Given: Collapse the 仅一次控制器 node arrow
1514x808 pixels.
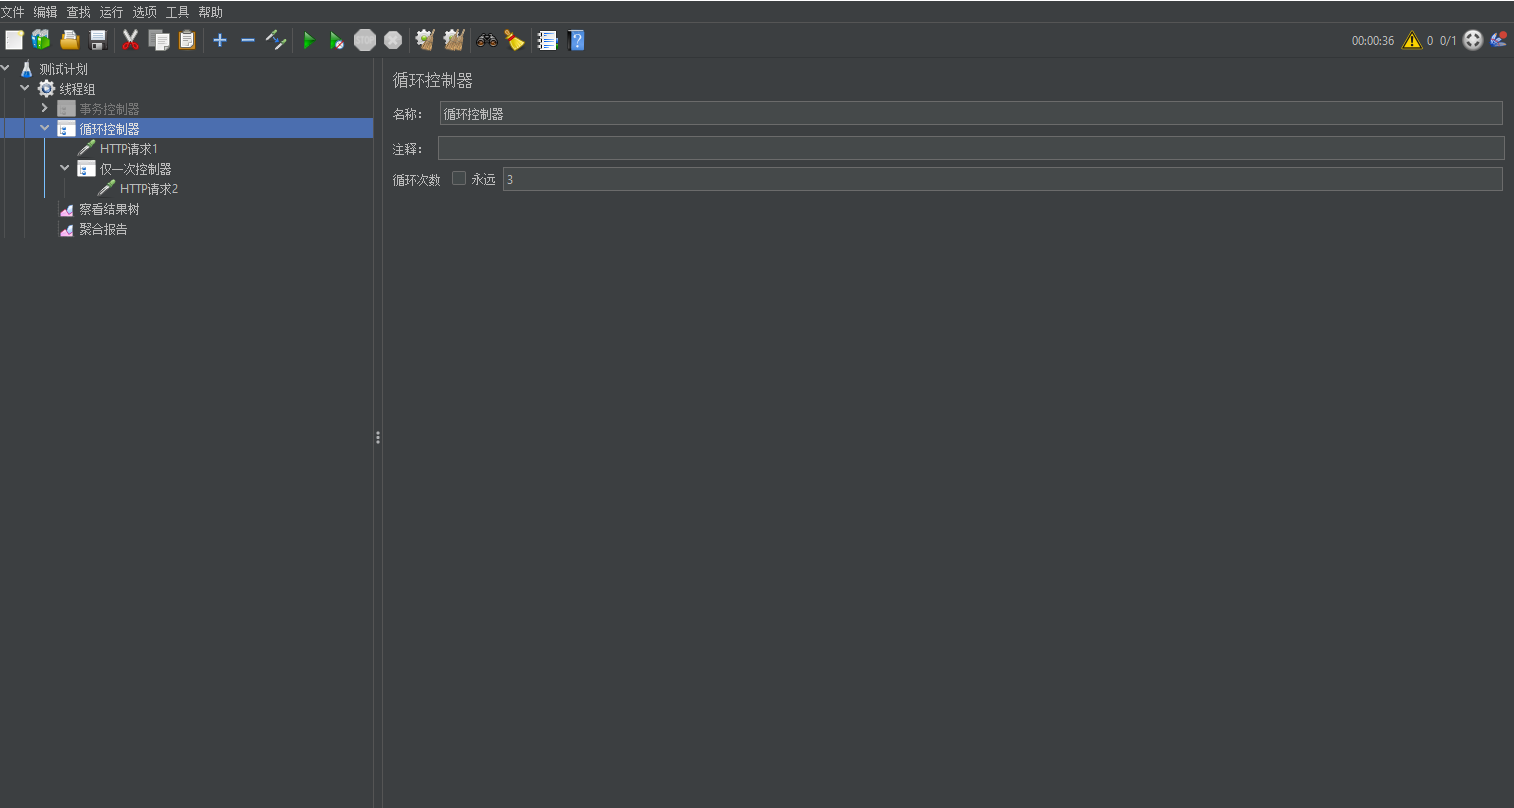Looking at the screenshot, I should pos(65,168).
